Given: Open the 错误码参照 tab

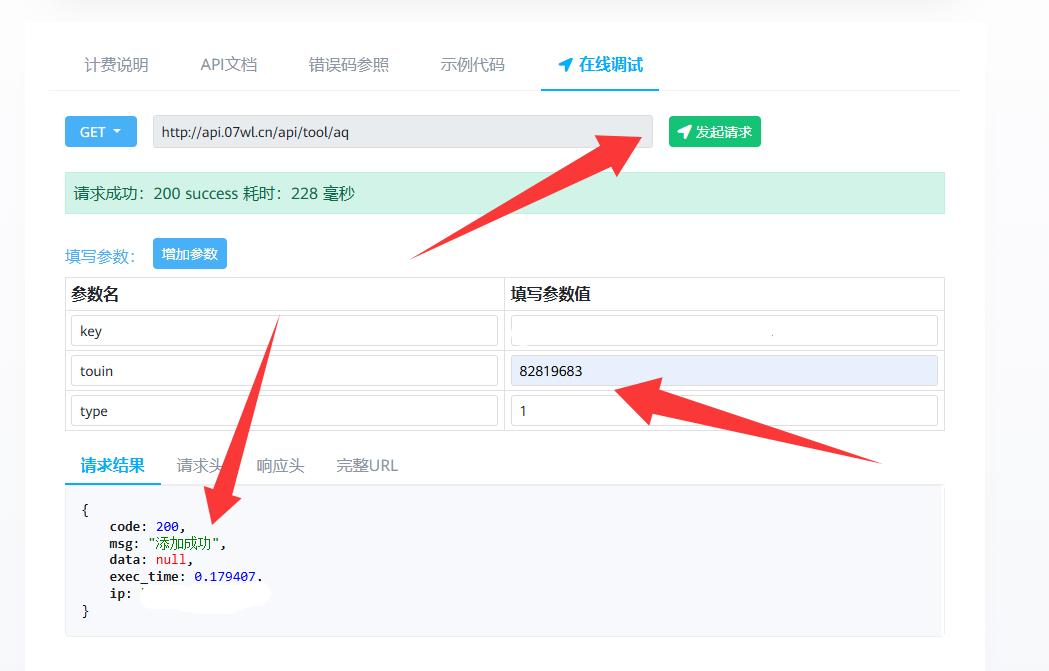Looking at the screenshot, I should [348, 65].
